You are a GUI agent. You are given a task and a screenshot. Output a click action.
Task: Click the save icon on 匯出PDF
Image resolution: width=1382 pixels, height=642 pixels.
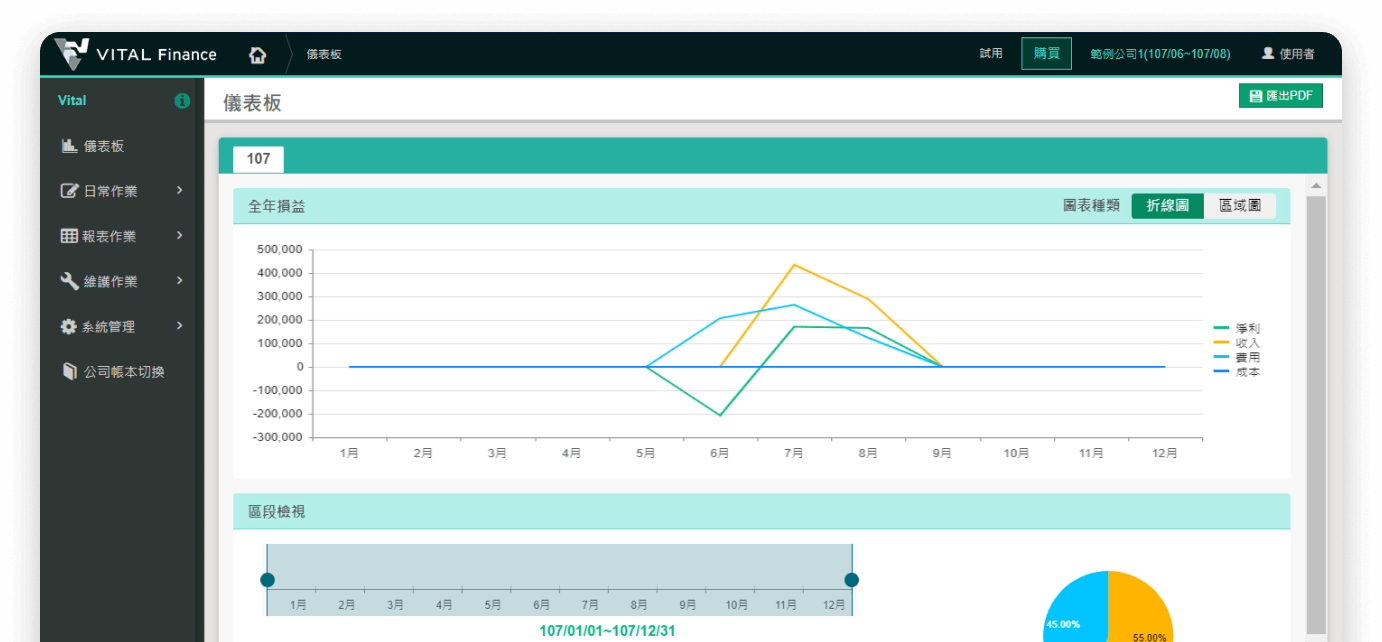tap(1256, 96)
